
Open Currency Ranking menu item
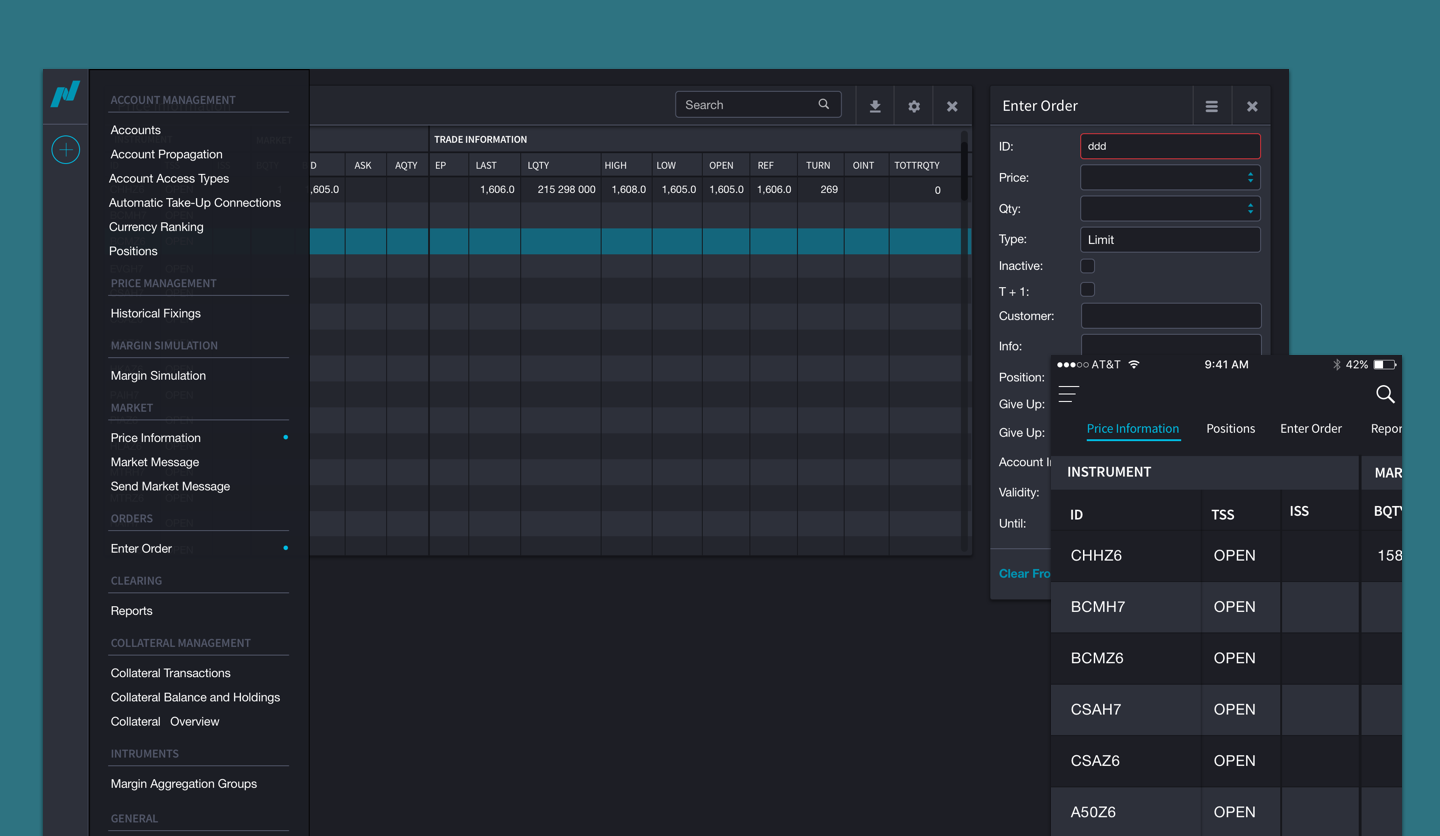(x=156, y=227)
